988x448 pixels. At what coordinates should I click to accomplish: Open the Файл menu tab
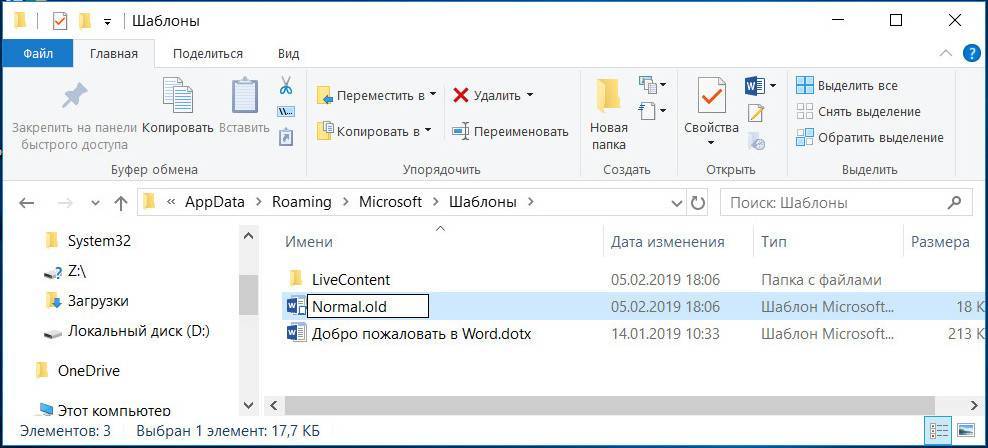[38, 54]
